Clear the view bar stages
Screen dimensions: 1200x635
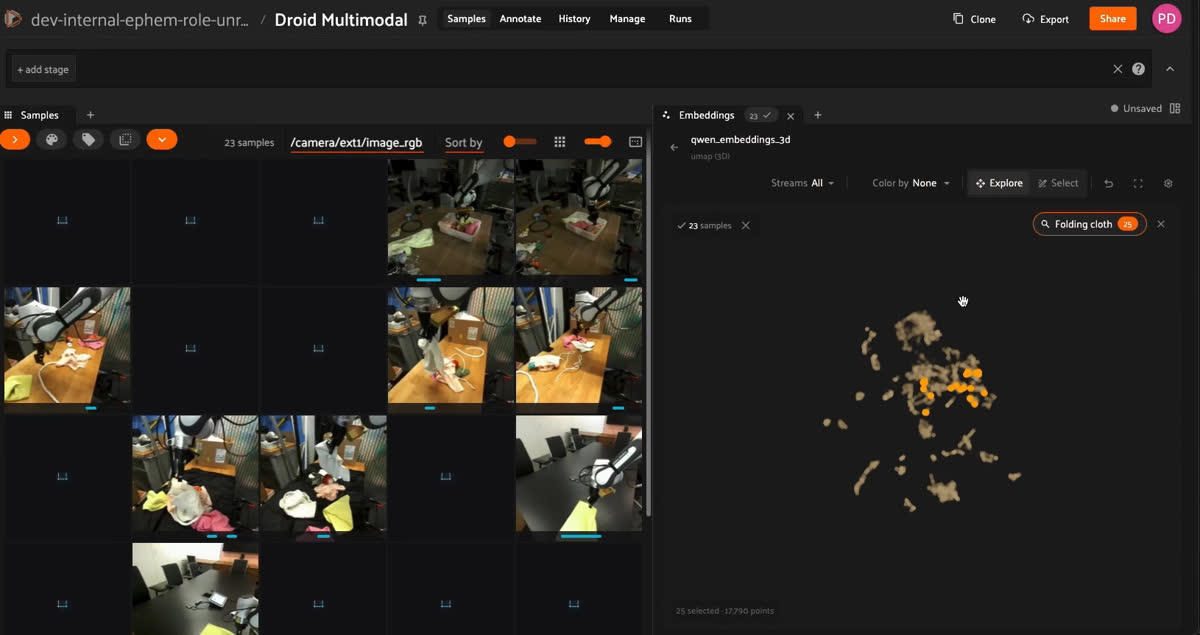click(x=1118, y=69)
